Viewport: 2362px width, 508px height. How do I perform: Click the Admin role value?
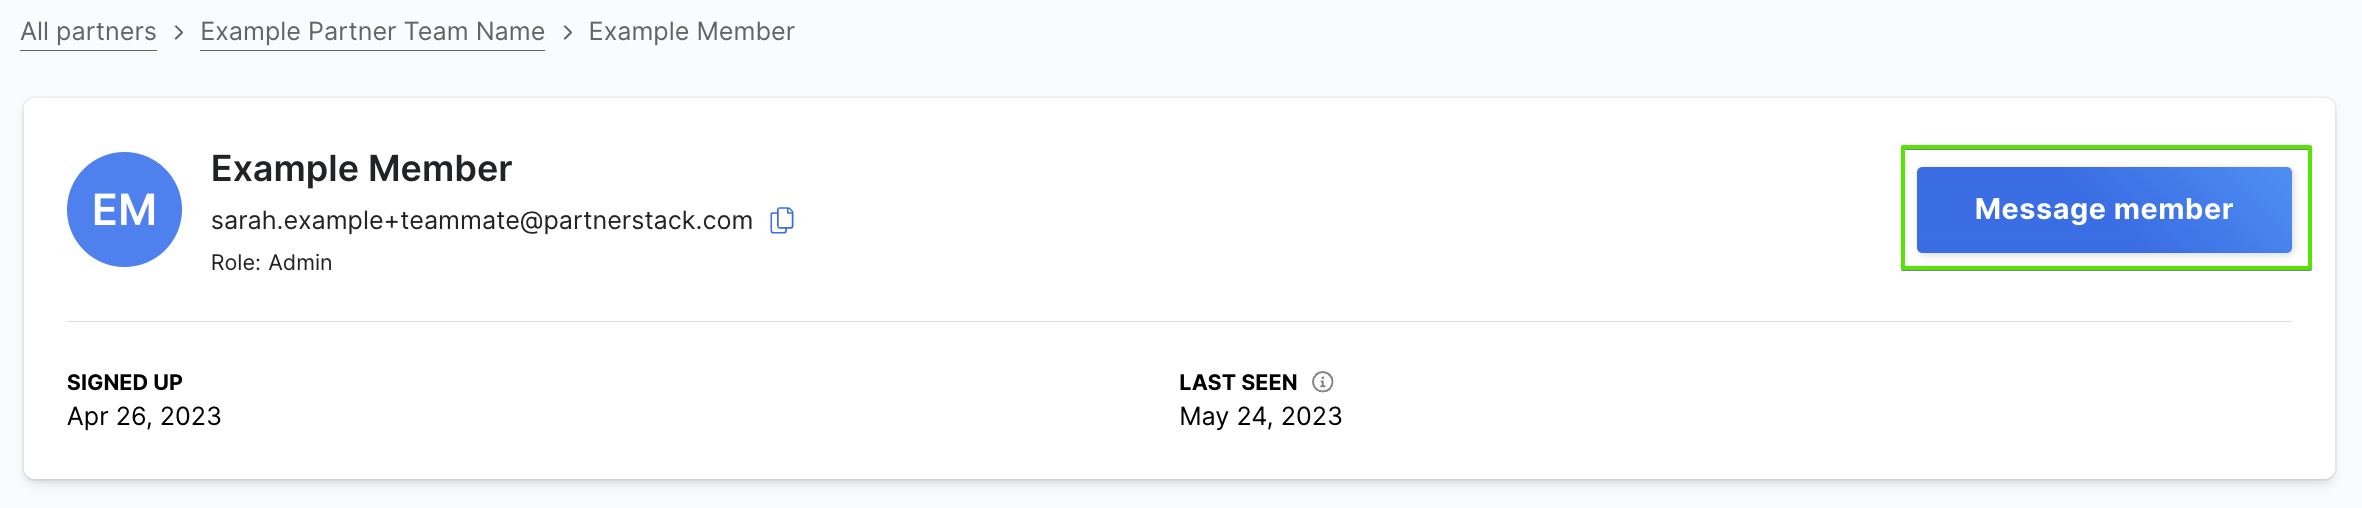tap(300, 263)
